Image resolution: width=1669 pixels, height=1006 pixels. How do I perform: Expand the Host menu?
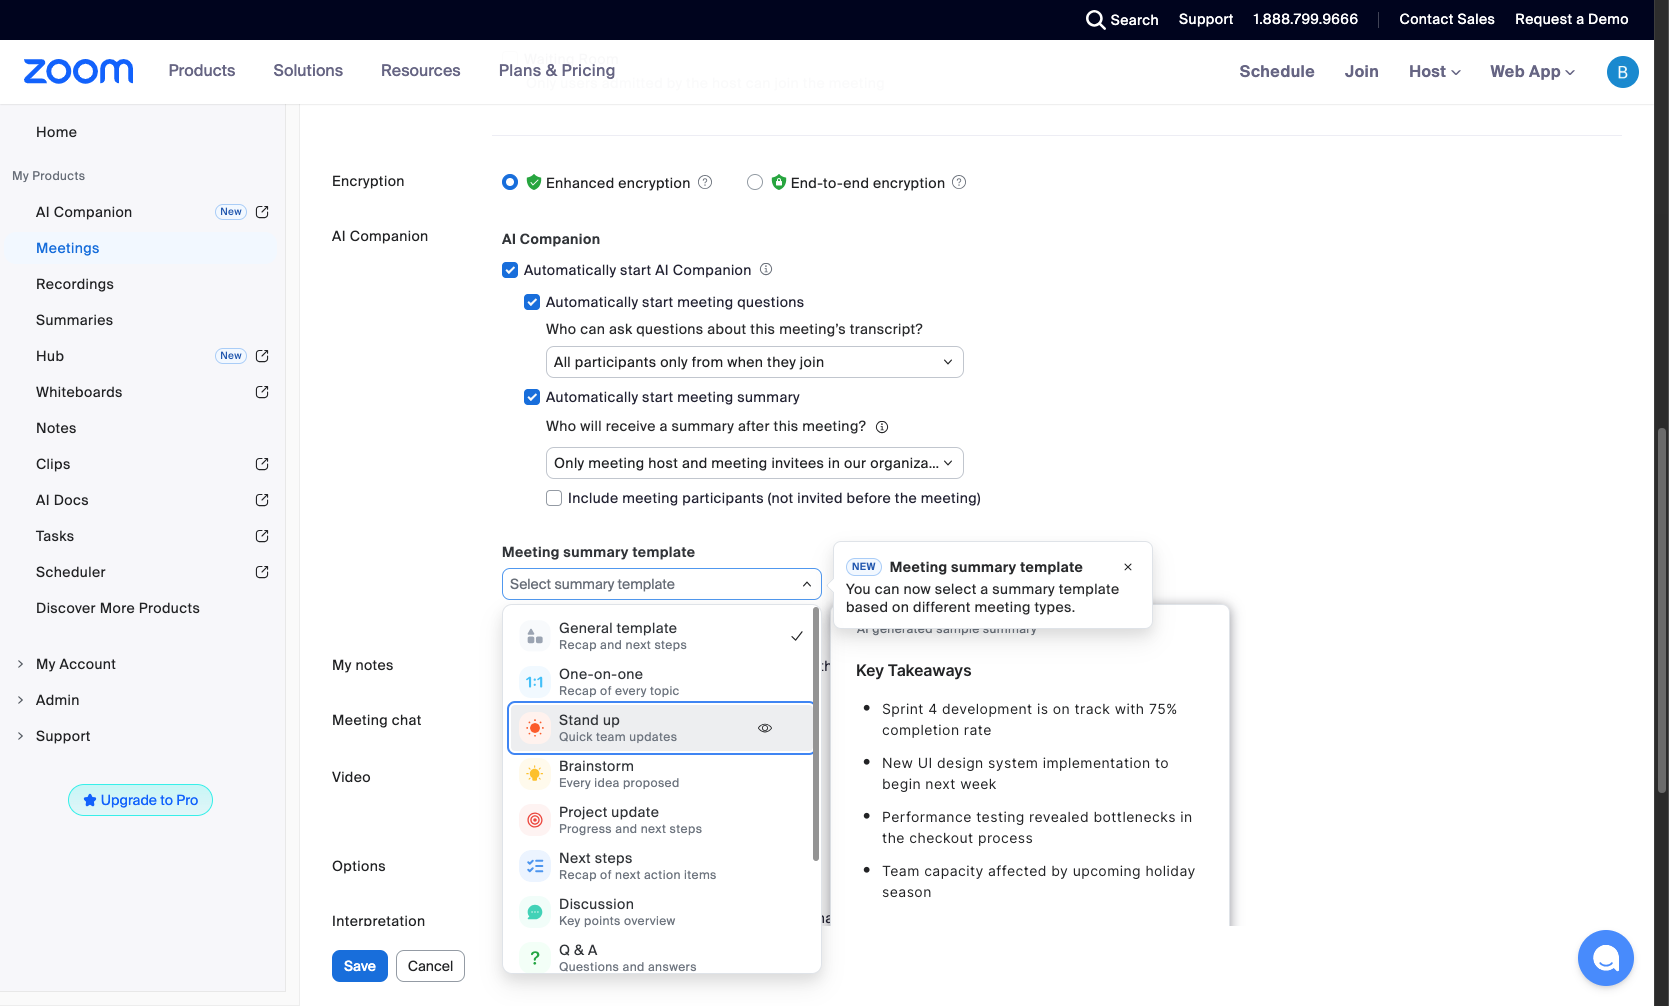coord(1434,71)
